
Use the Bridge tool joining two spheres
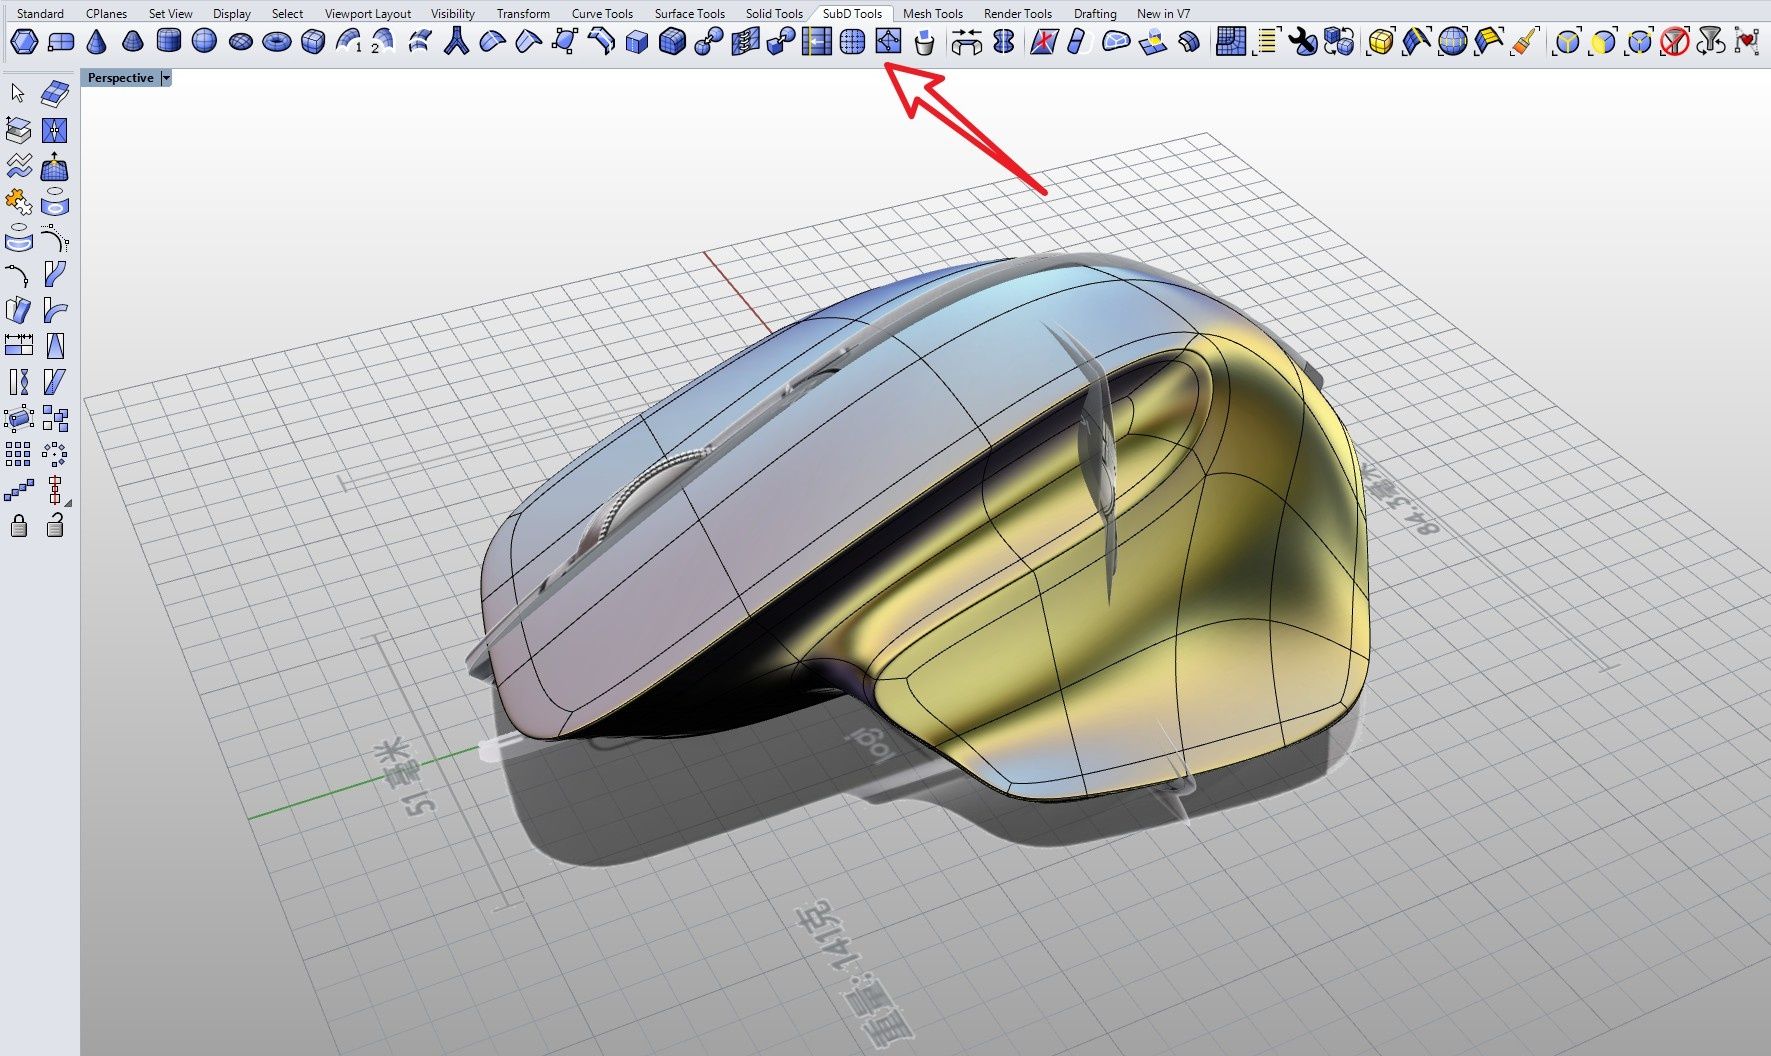click(x=708, y=41)
